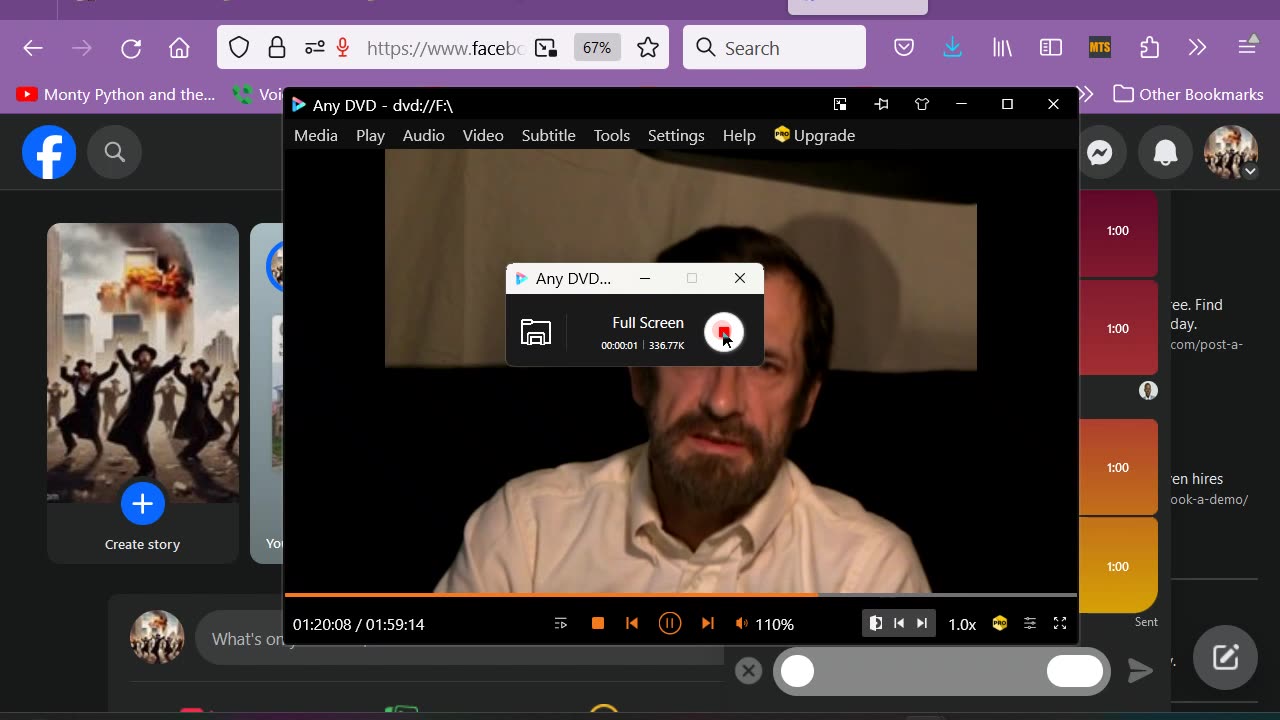Screen dimensions: 1280x720
Task: Open the recordings folder icon in recorder popup
Action: (536, 332)
